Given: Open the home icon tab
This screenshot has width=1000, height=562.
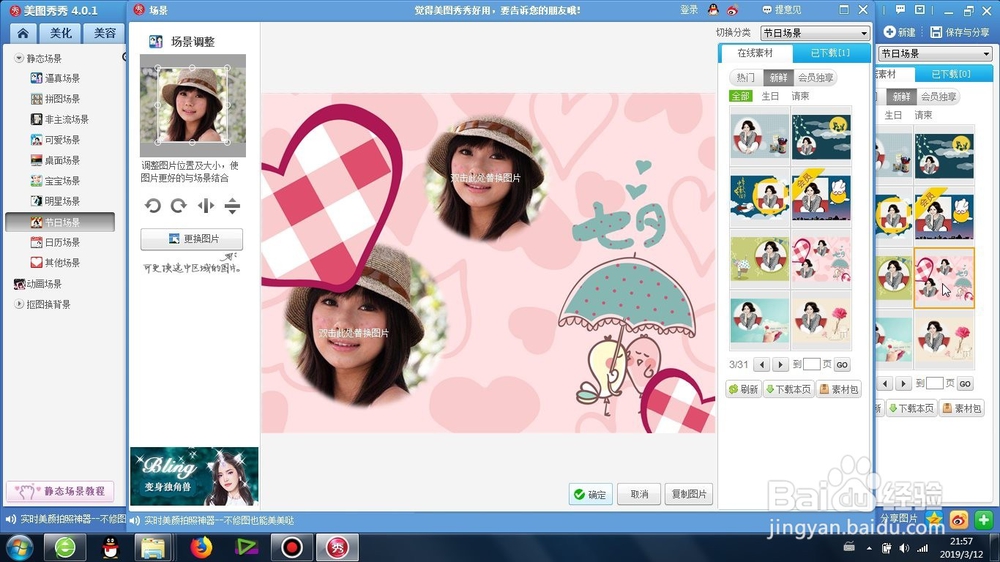Looking at the screenshot, I should [x=23, y=33].
